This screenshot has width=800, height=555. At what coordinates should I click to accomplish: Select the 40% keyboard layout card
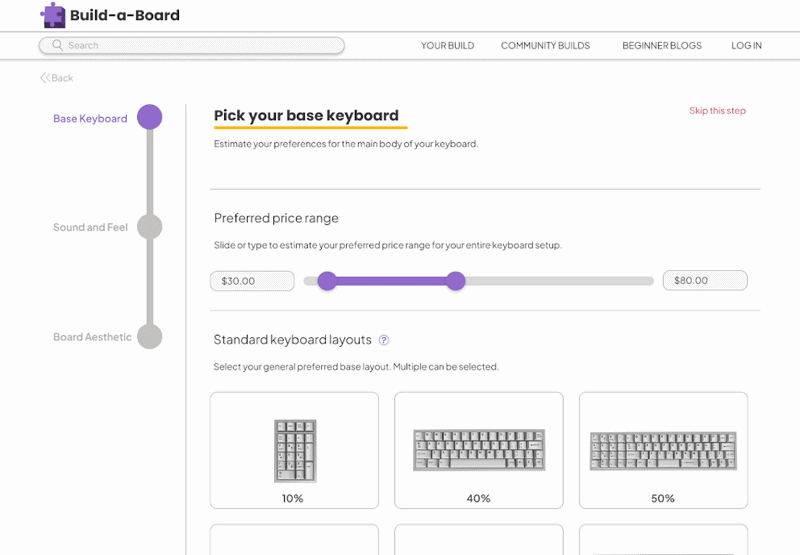tap(479, 450)
